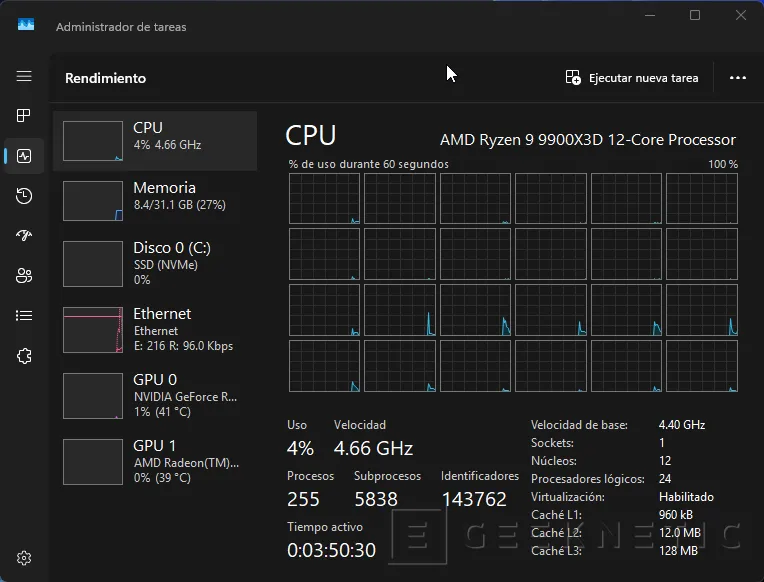Minimize the Task Manager window
This screenshot has height=582, width=764.
[x=649, y=16]
